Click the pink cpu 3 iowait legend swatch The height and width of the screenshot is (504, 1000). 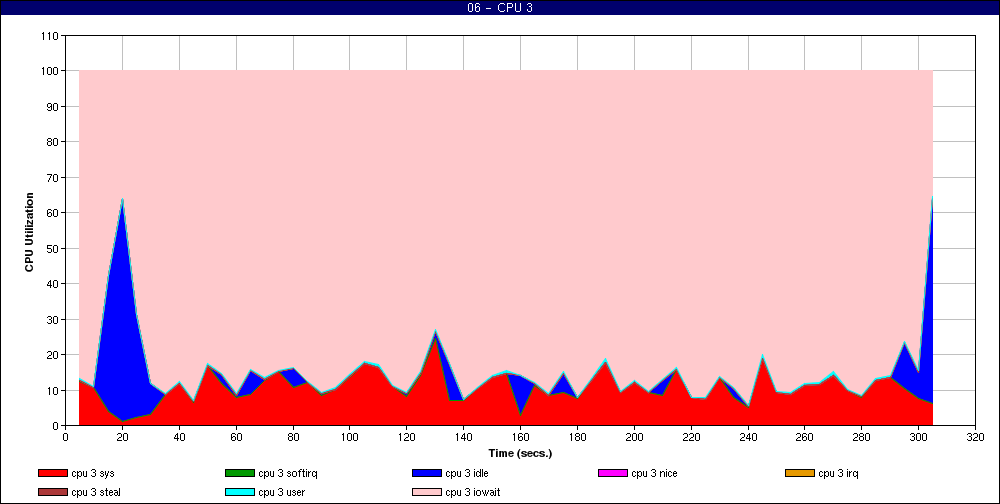click(426, 493)
